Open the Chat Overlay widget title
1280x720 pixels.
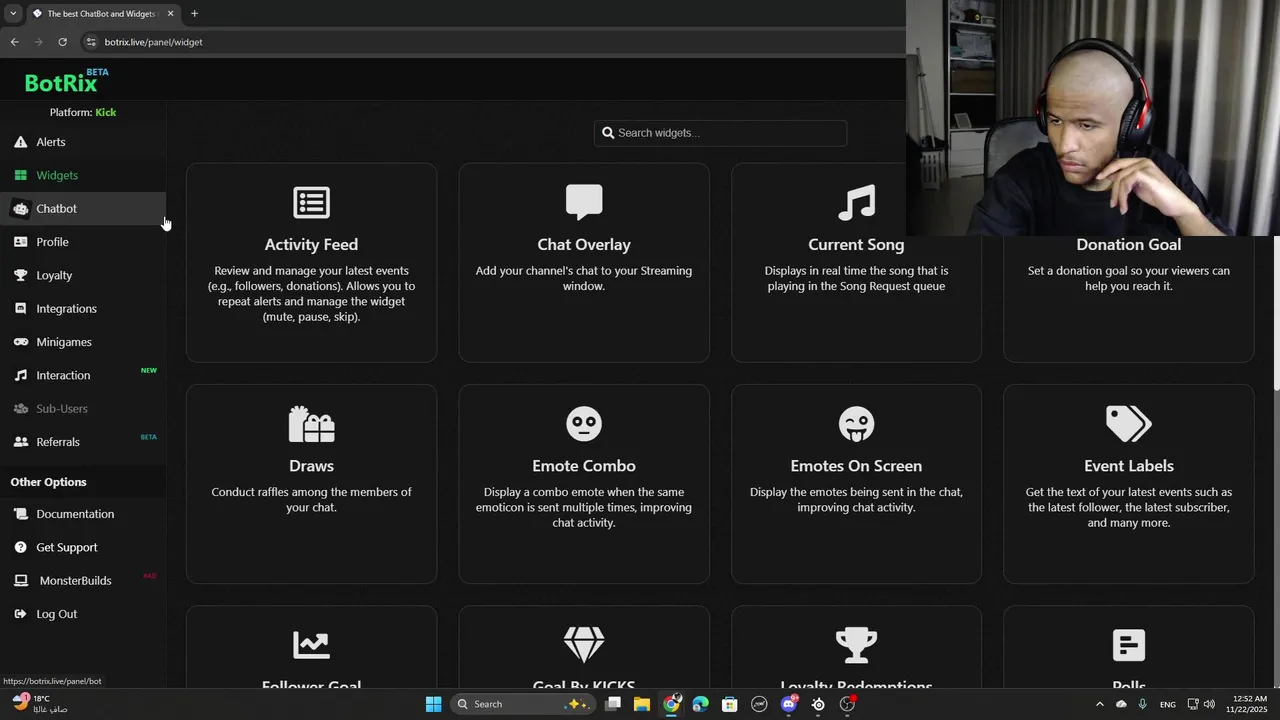click(584, 244)
